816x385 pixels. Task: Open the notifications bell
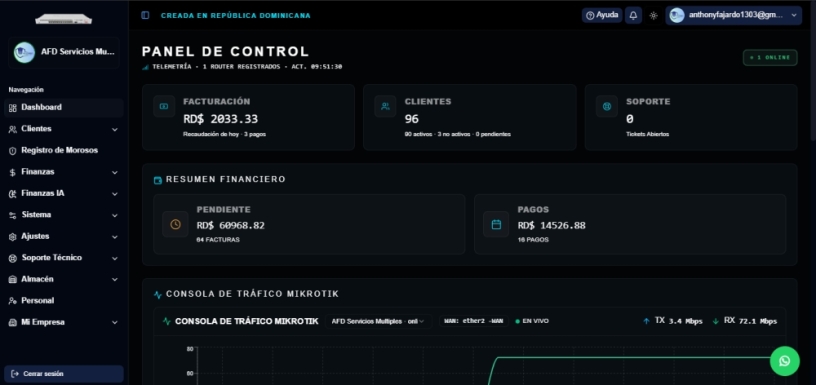click(633, 16)
